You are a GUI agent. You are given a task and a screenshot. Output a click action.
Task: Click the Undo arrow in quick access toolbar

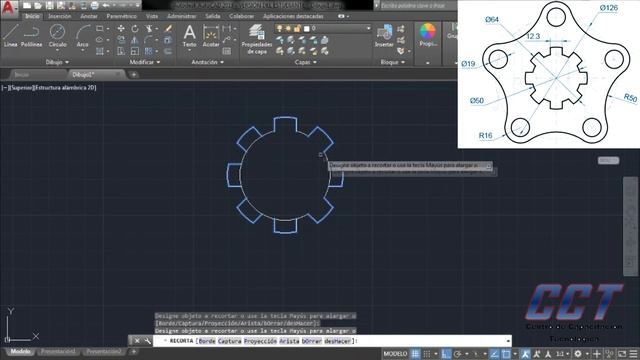(x=106, y=6)
